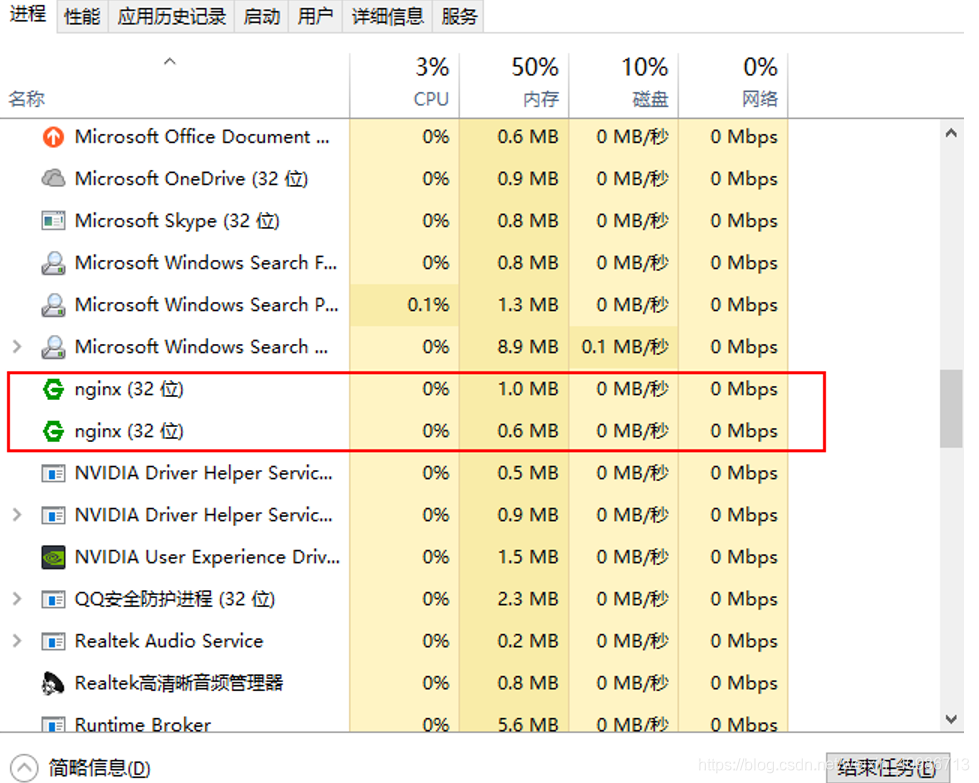The height and width of the screenshot is (783, 979).
Task: Click the 简略信息(D) link
Action: click(x=100, y=768)
